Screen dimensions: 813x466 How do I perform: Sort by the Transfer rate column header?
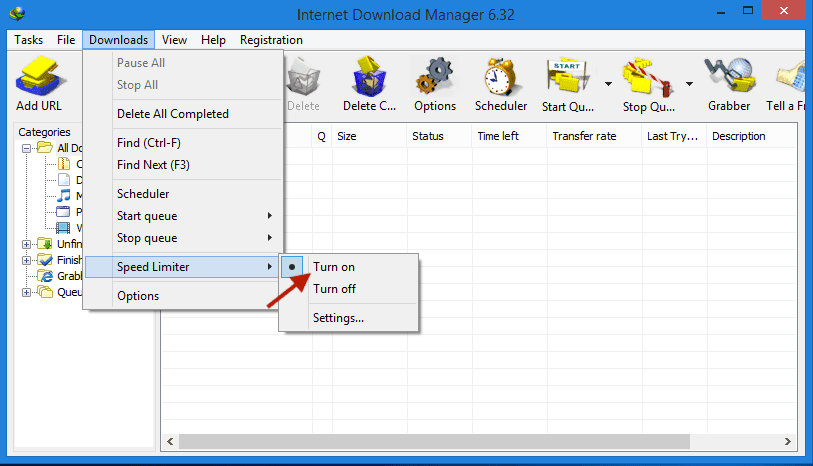(x=595, y=136)
